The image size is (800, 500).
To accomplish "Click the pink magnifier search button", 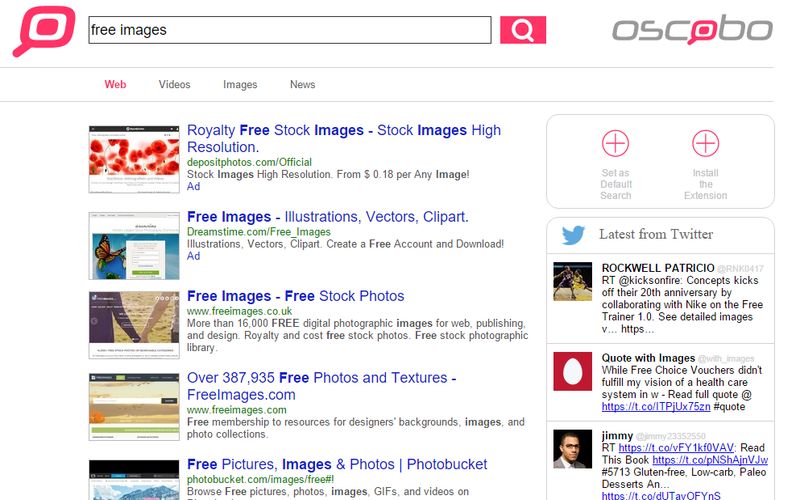I will tap(522, 30).
